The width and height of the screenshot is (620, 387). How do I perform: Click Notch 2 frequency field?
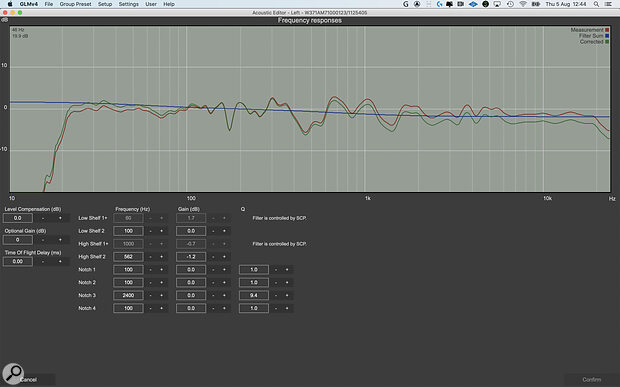(x=128, y=283)
